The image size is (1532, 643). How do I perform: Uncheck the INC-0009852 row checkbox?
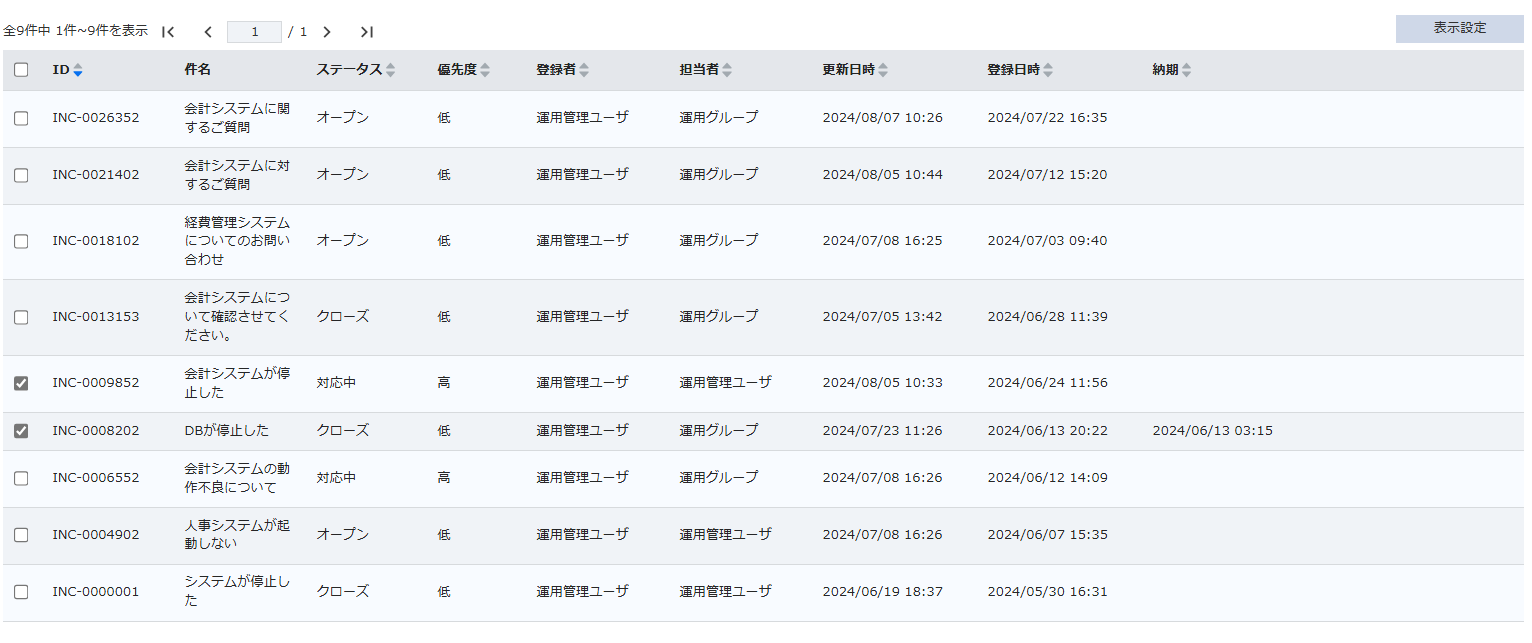(21, 383)
